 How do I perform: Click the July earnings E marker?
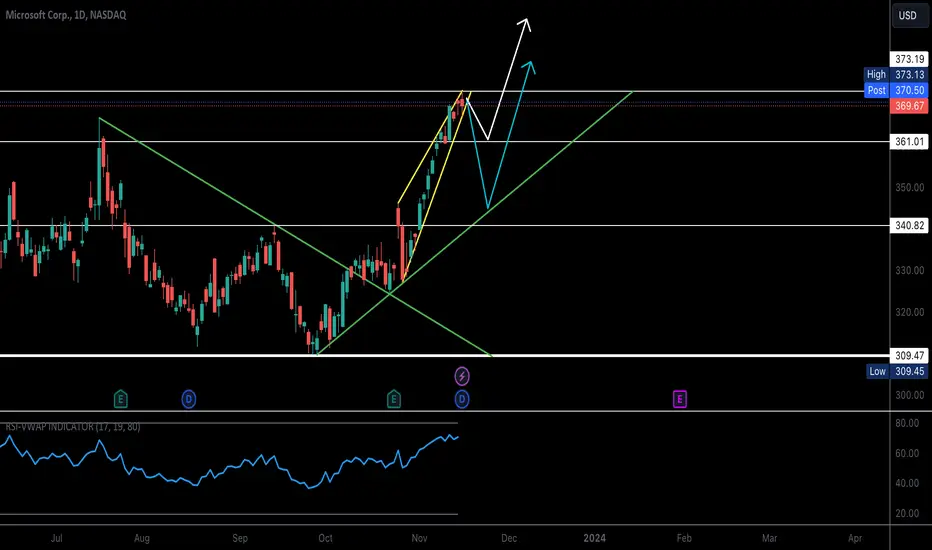[120, 399]
